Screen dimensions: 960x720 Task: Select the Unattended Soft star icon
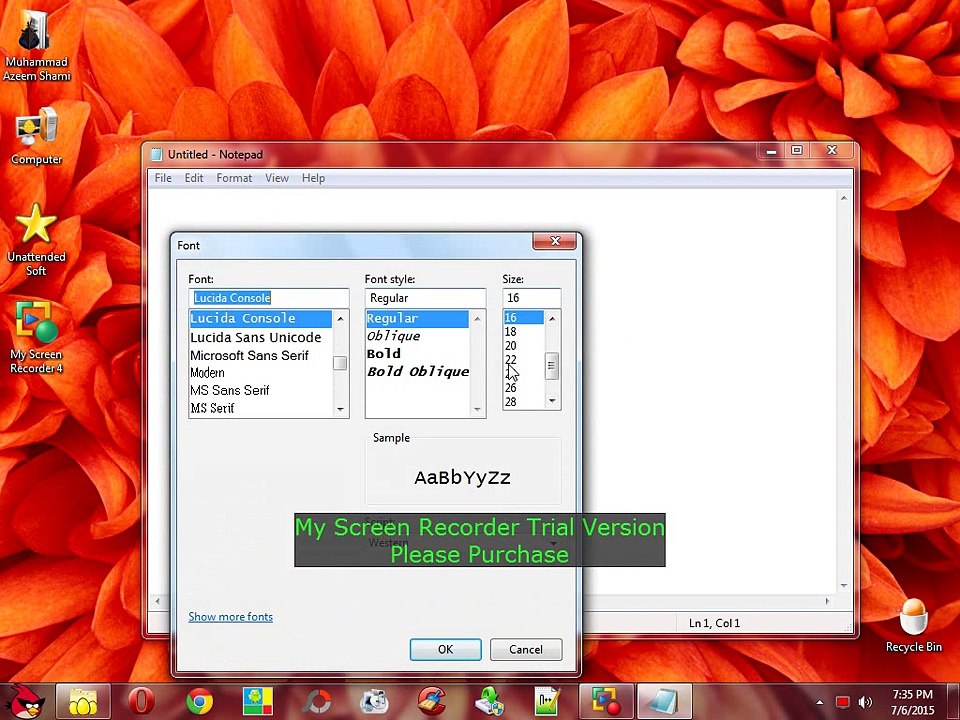(36, 240)
